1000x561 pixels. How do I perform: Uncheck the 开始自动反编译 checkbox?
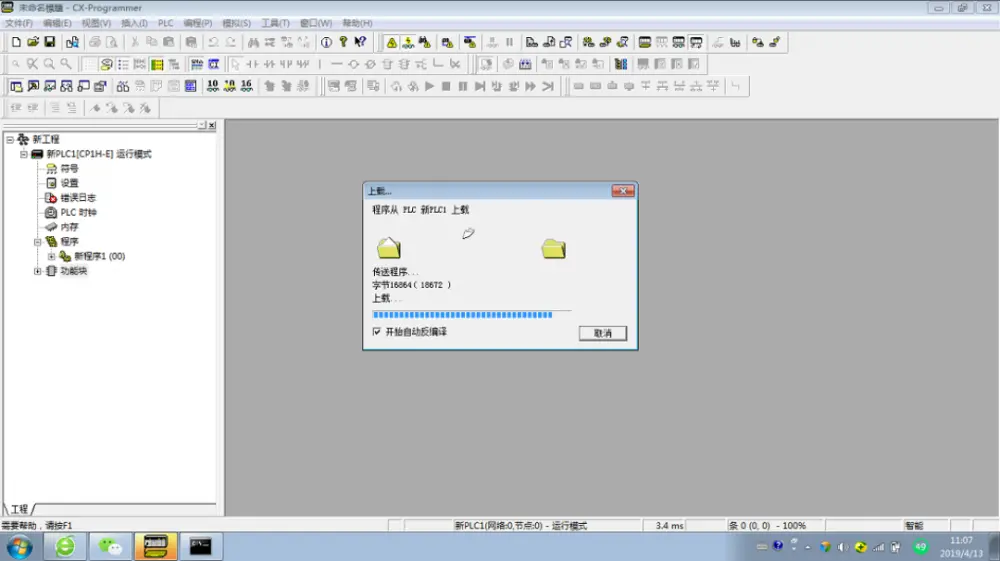(x=376, y=332)
